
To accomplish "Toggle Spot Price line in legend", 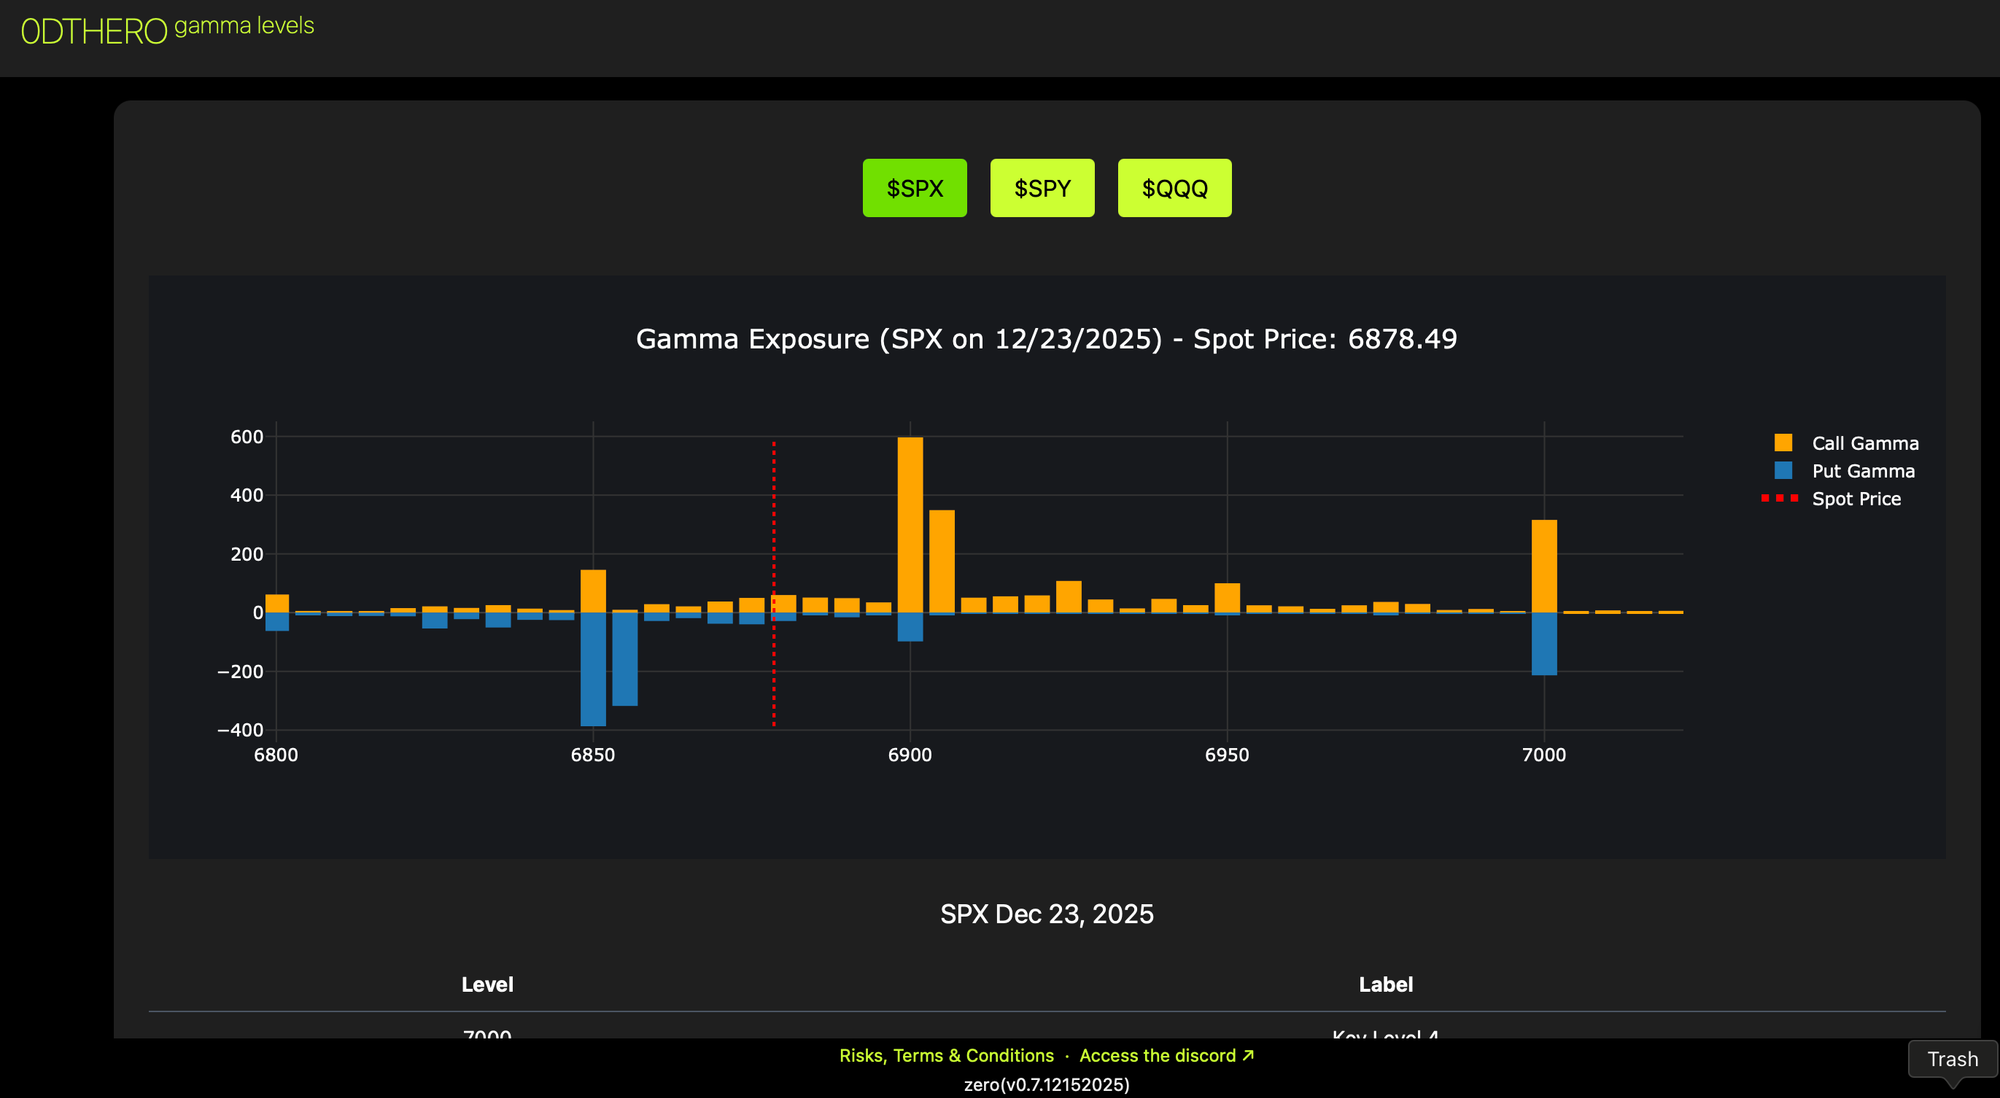I will click(x=1856, y=499).
